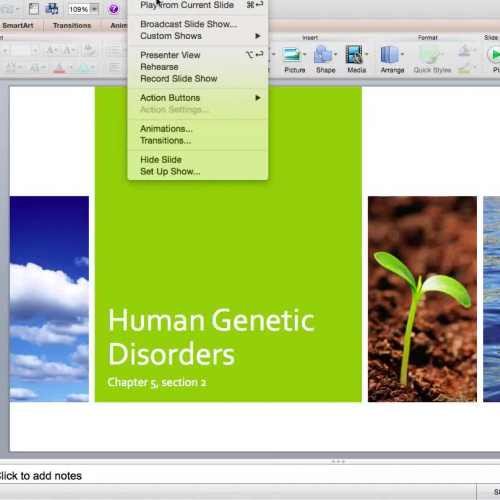500x500 pixels.
Task: Open Set Up Show dialog
Action: coord(198,171)
